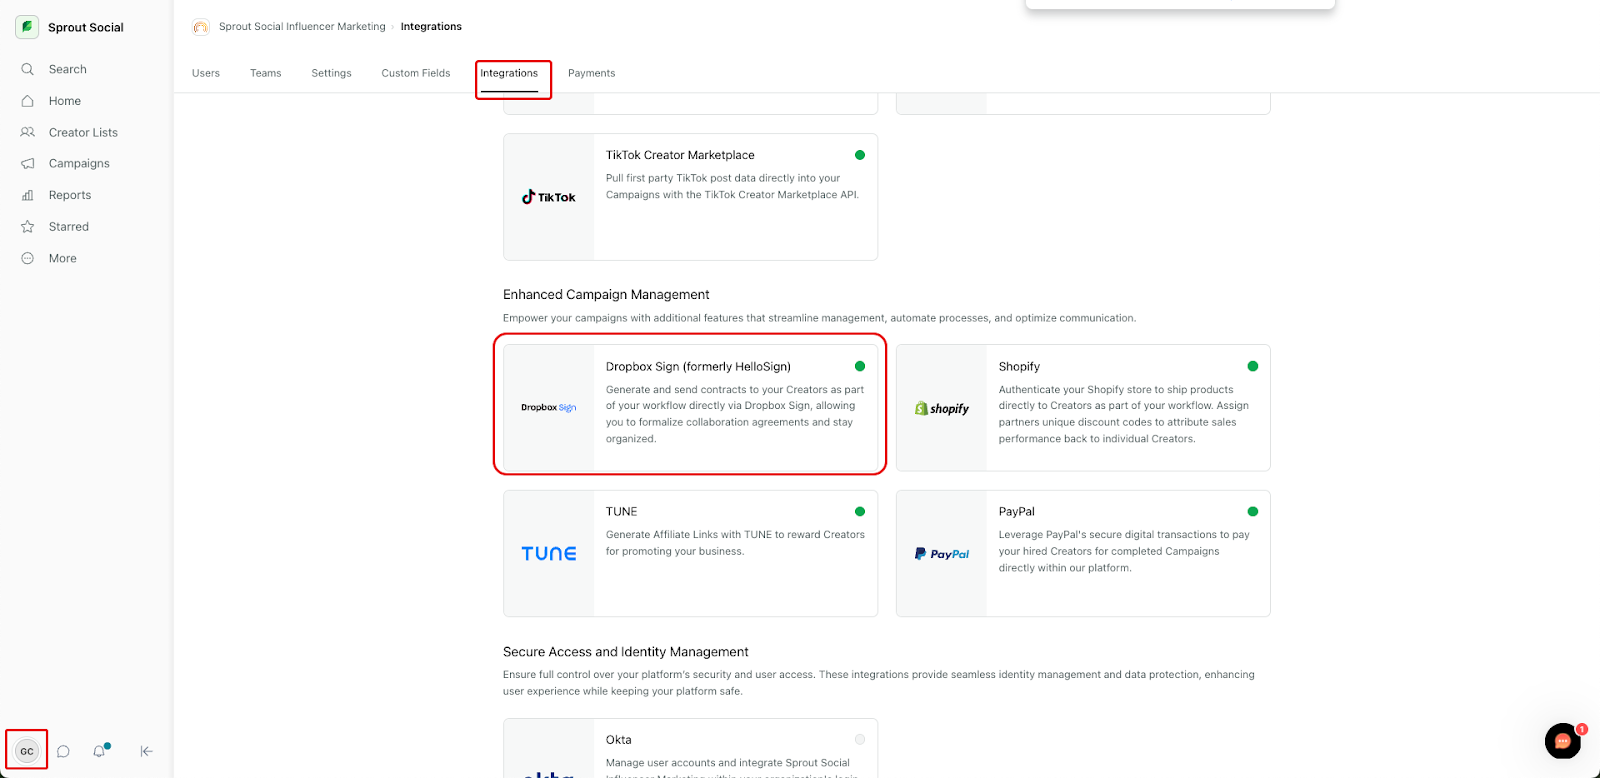Open Starred star icon

[x=28, y=227]
